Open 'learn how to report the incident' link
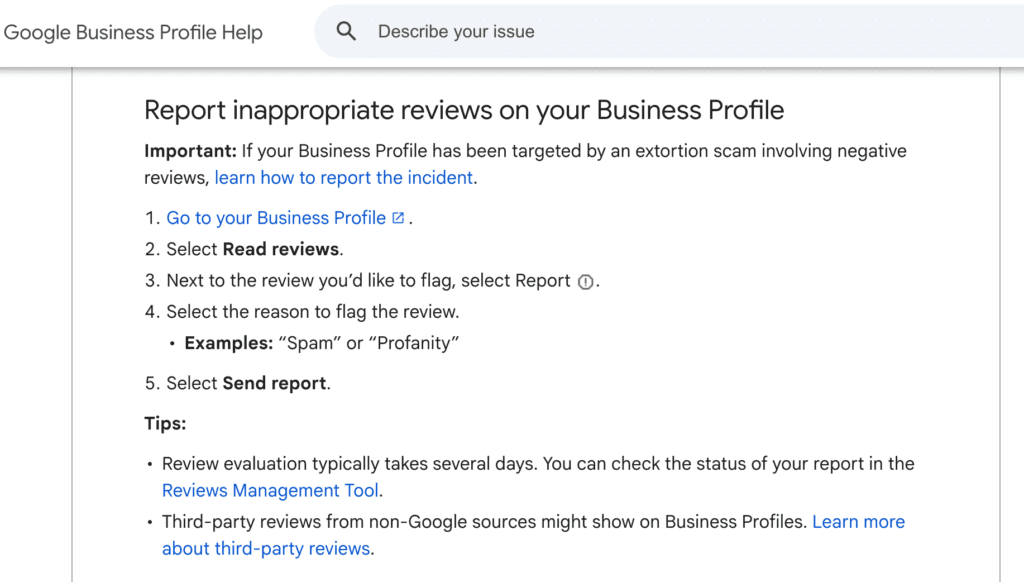Viewport: 1024px width, 582px height. [344, 178]
